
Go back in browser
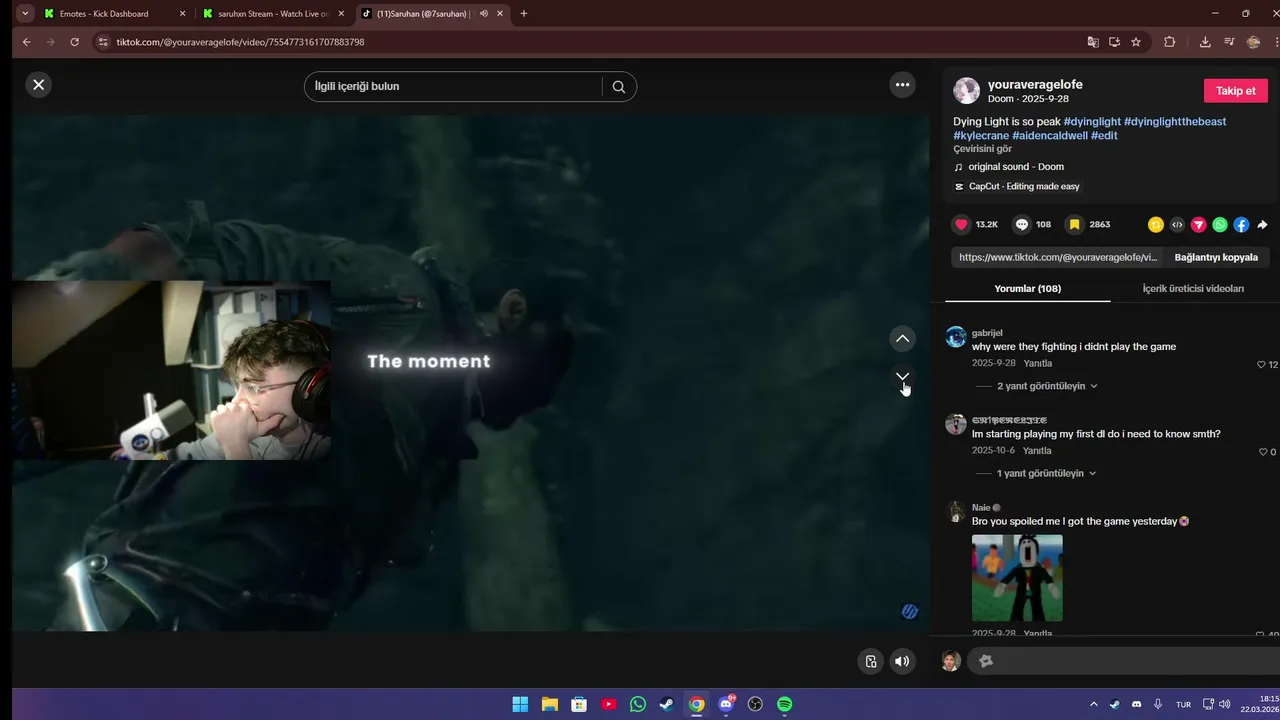[x=26, y=42]
